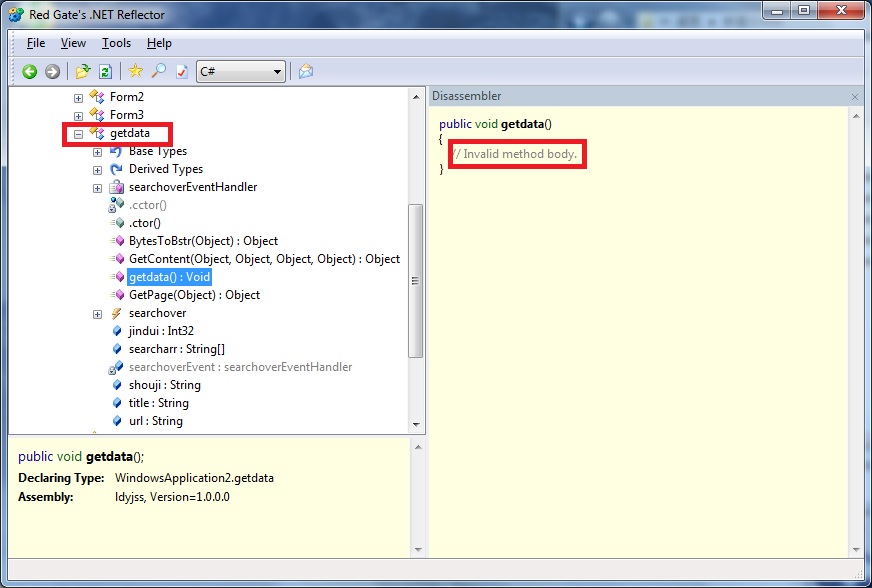Click the Form3 class icon

tap(97, 115)
